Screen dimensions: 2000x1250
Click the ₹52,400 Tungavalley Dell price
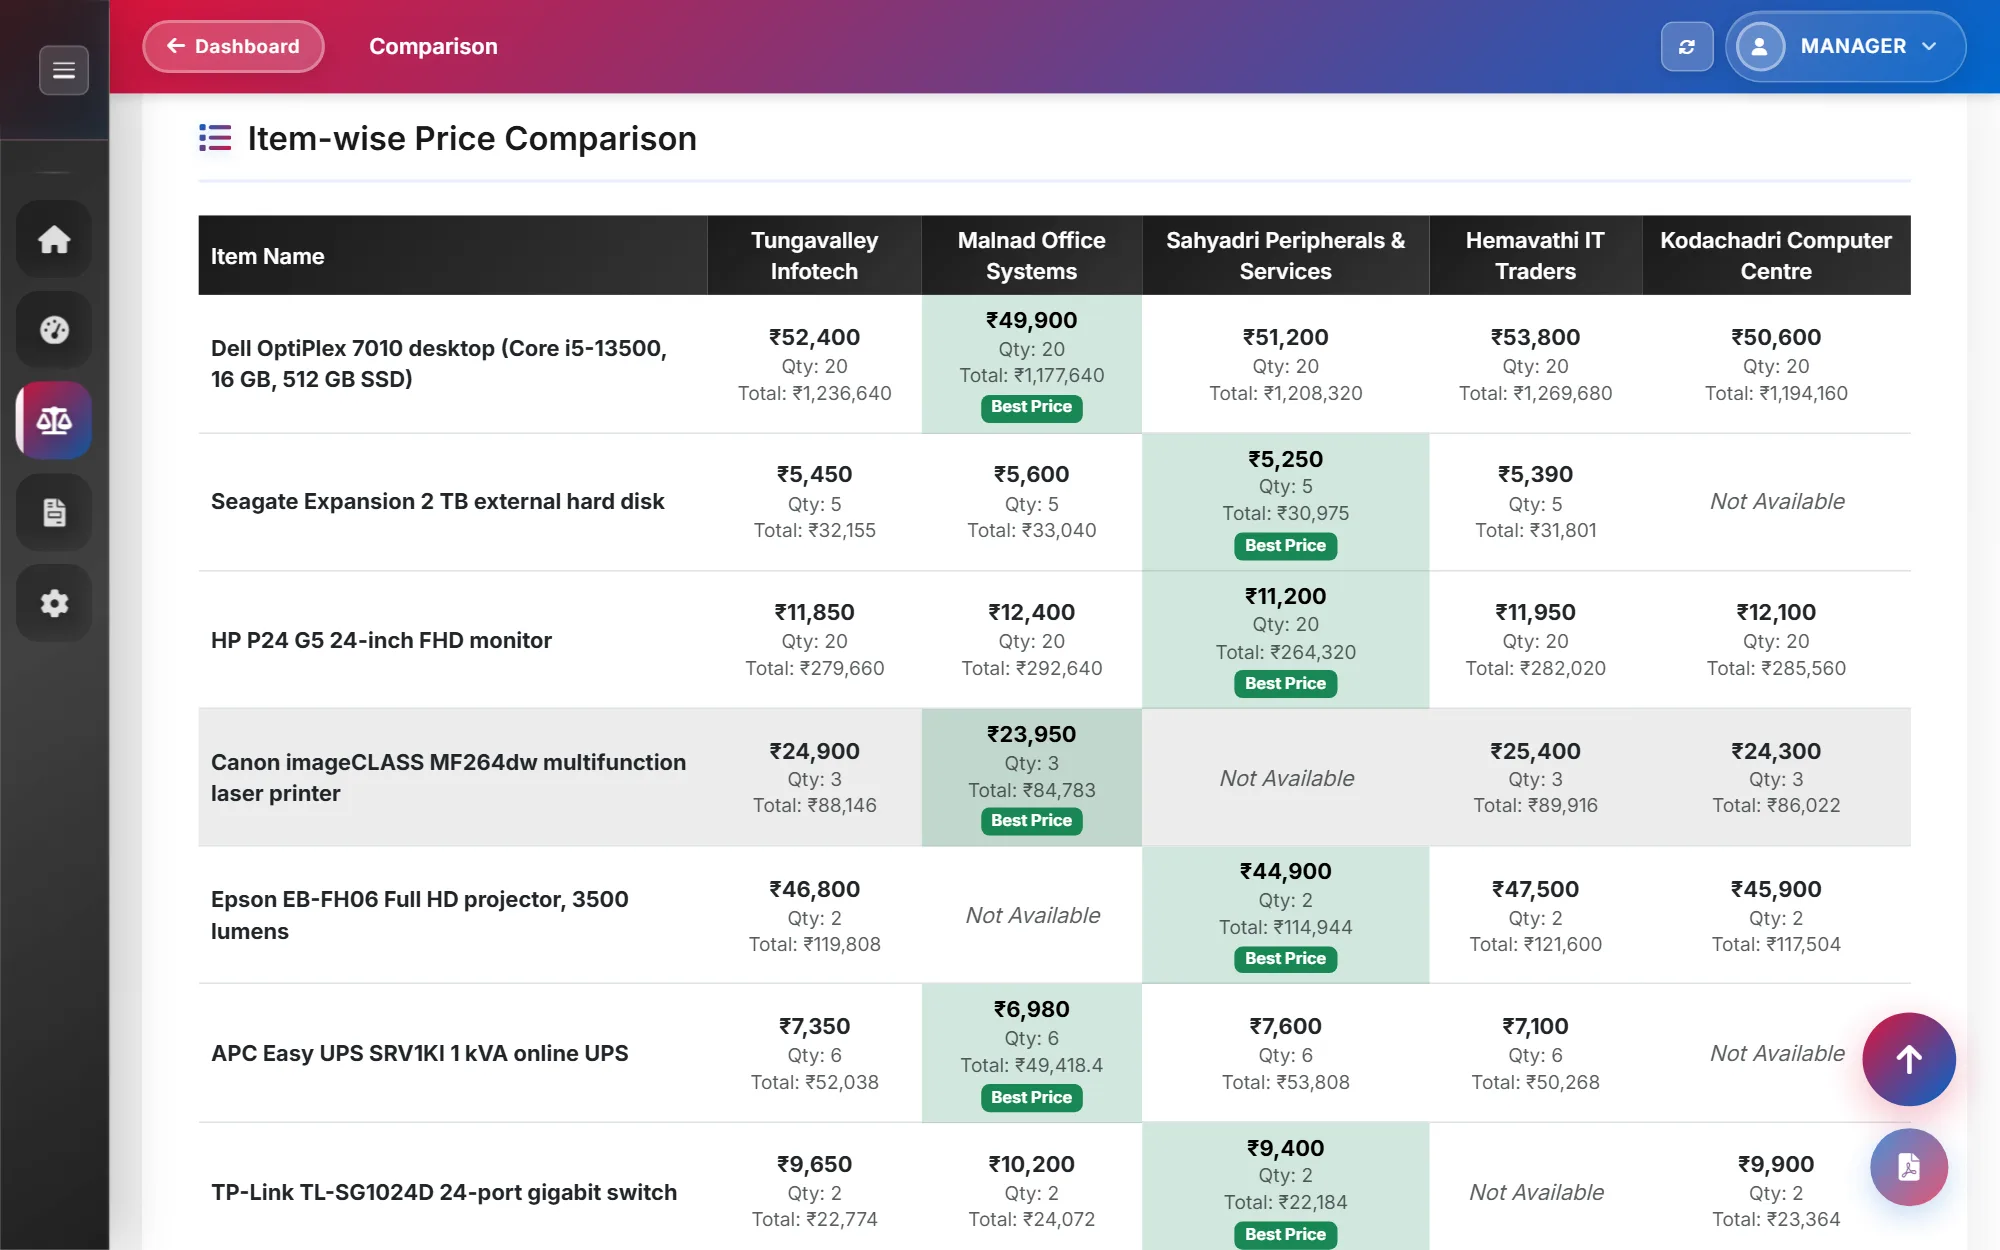tap(814, 338)
